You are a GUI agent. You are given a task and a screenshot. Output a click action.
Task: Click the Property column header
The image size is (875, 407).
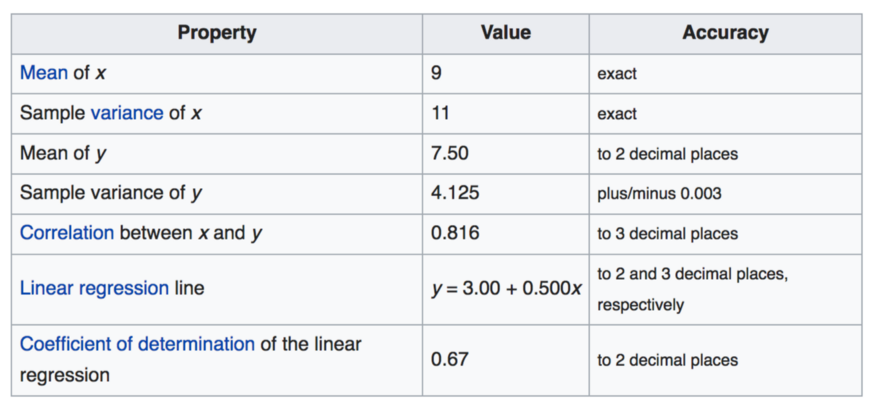[x=217, y=33]
